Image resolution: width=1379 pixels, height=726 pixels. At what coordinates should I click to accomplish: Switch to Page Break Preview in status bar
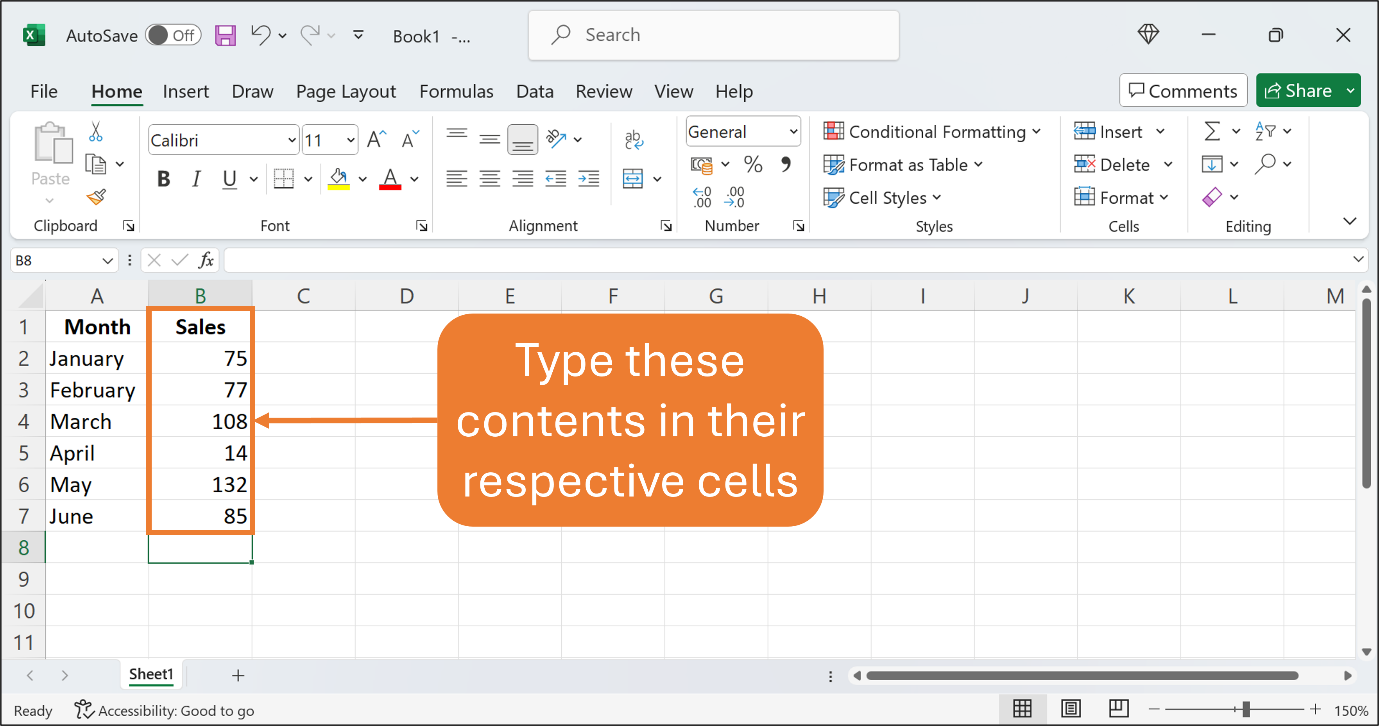click(x=1119, y=709)
